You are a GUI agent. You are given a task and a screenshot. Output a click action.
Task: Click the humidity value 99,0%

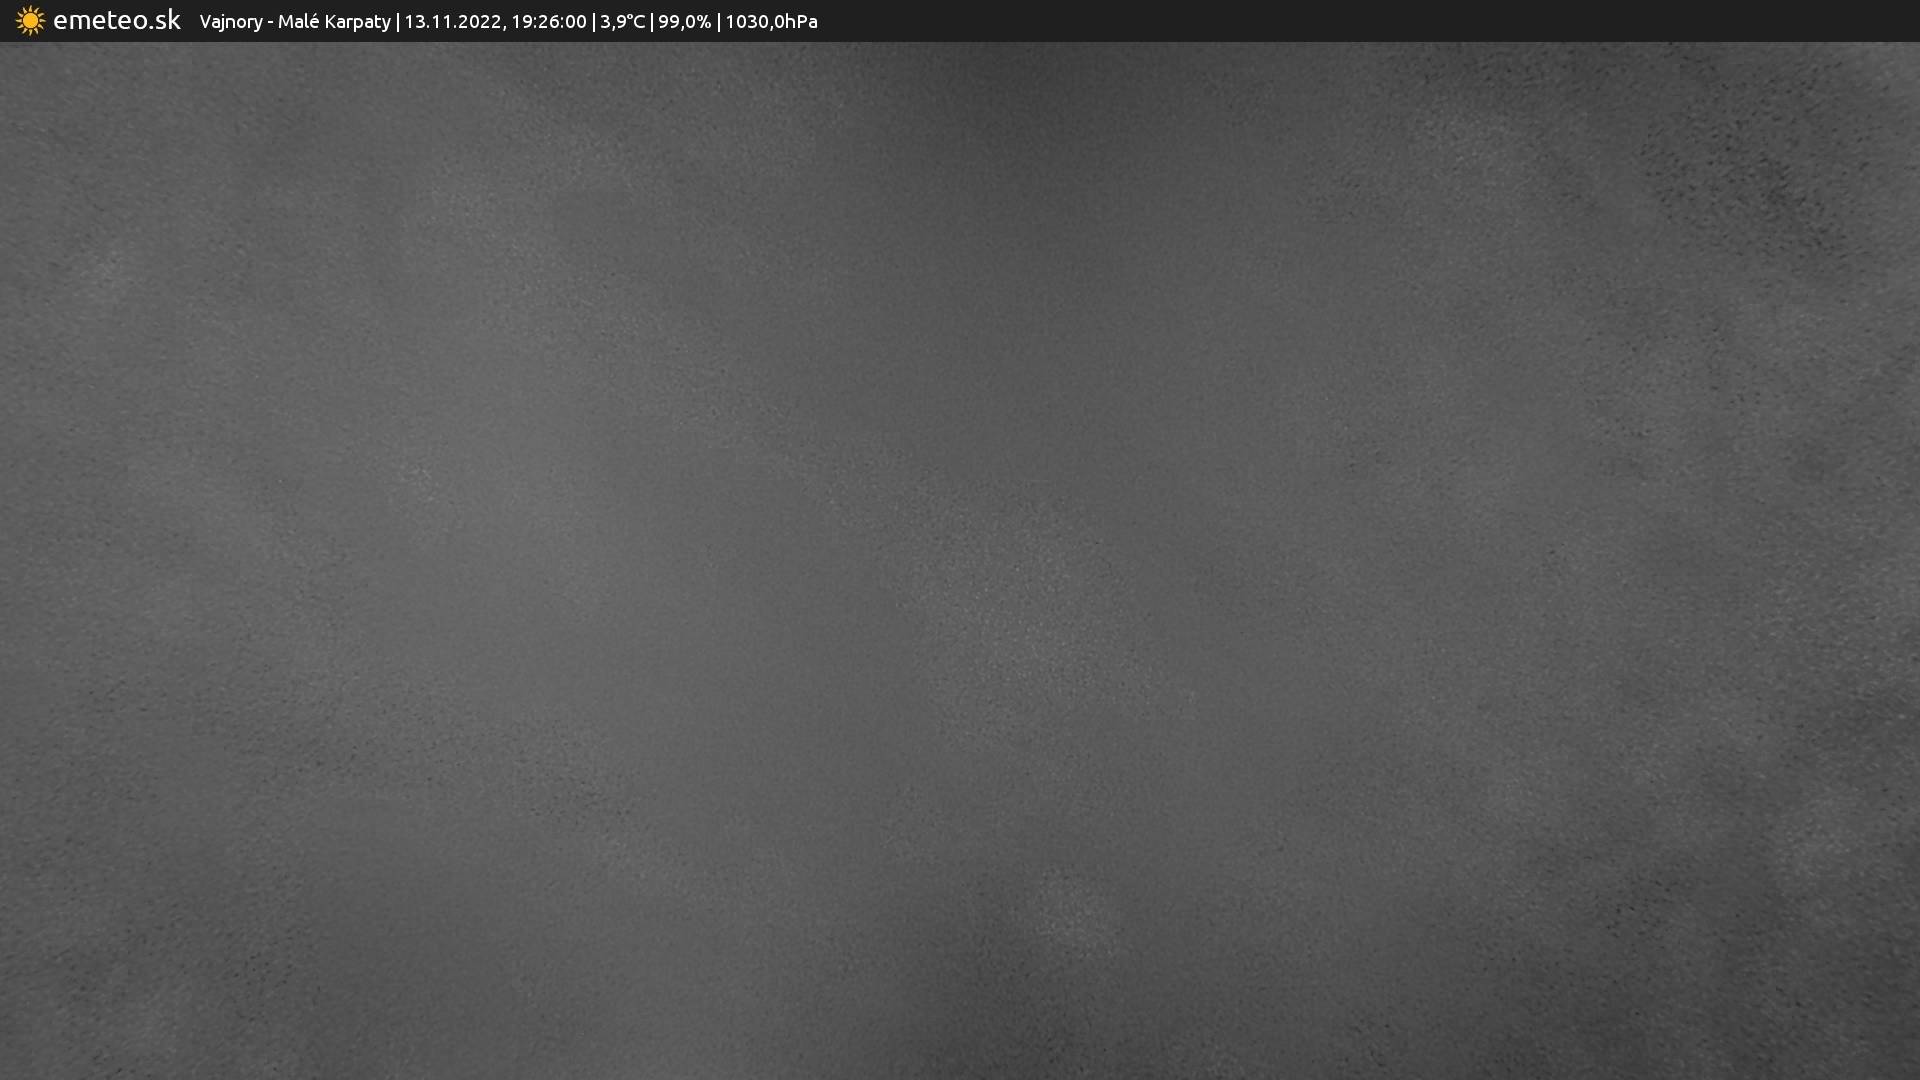tap(684, 22)
